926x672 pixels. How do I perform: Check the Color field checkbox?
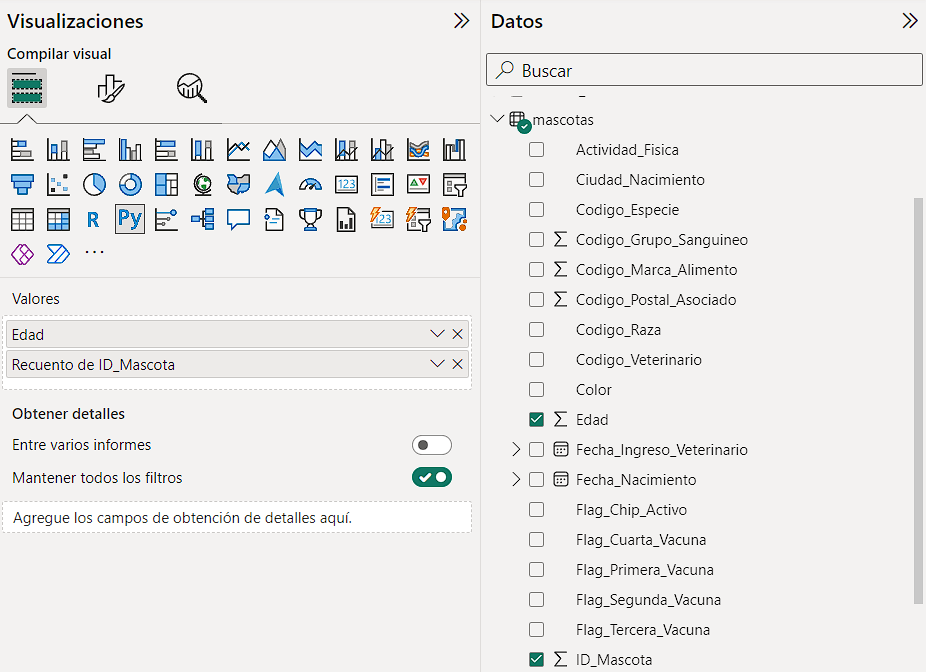[536, 390]
